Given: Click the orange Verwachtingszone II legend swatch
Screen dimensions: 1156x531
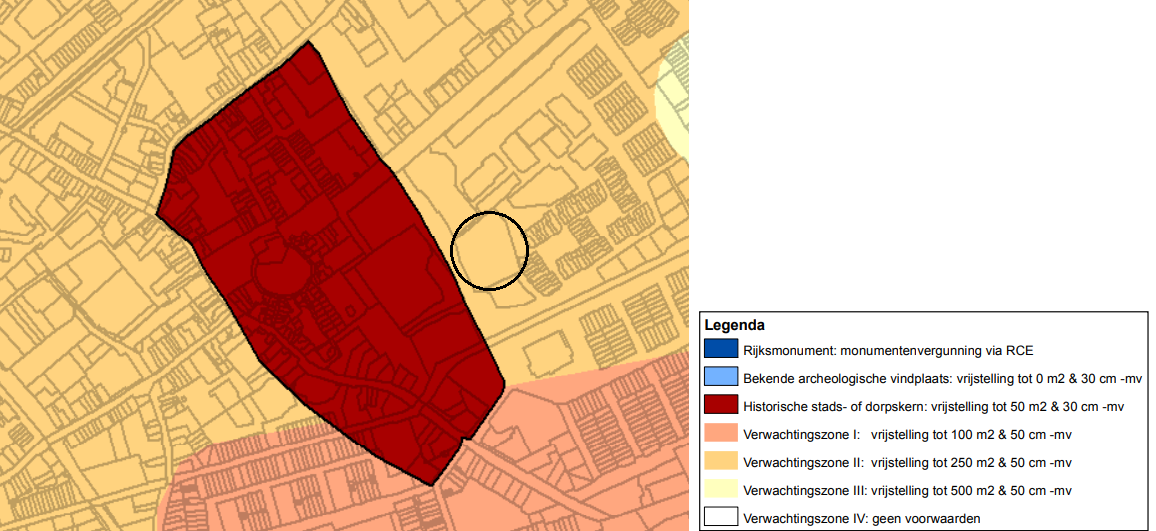Looking at the screenshot, I should click(x=720, y=462).
